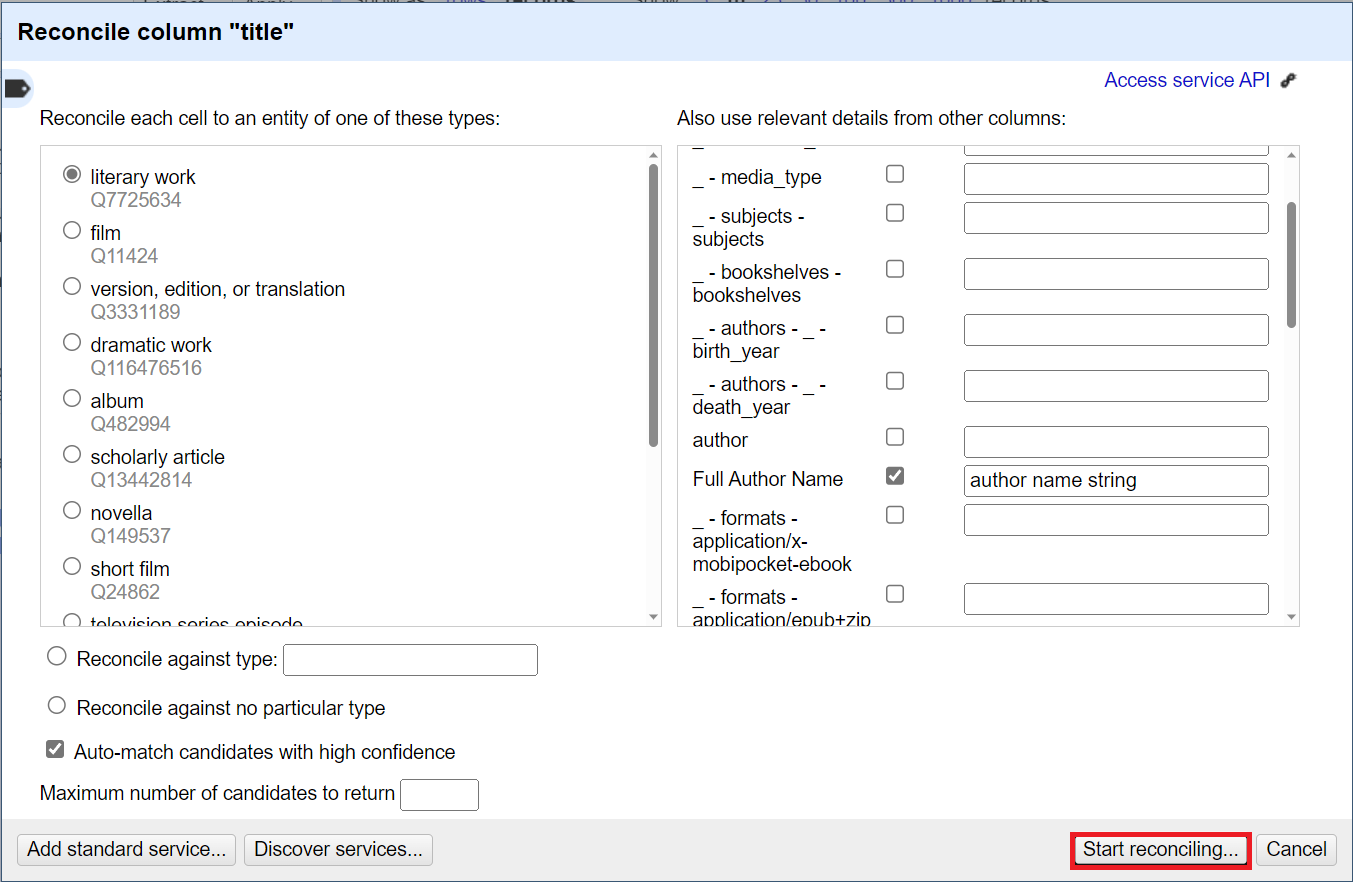Enable the media_type column checkbox
This screenshot has width=1353, height=882.
point(894,173)
